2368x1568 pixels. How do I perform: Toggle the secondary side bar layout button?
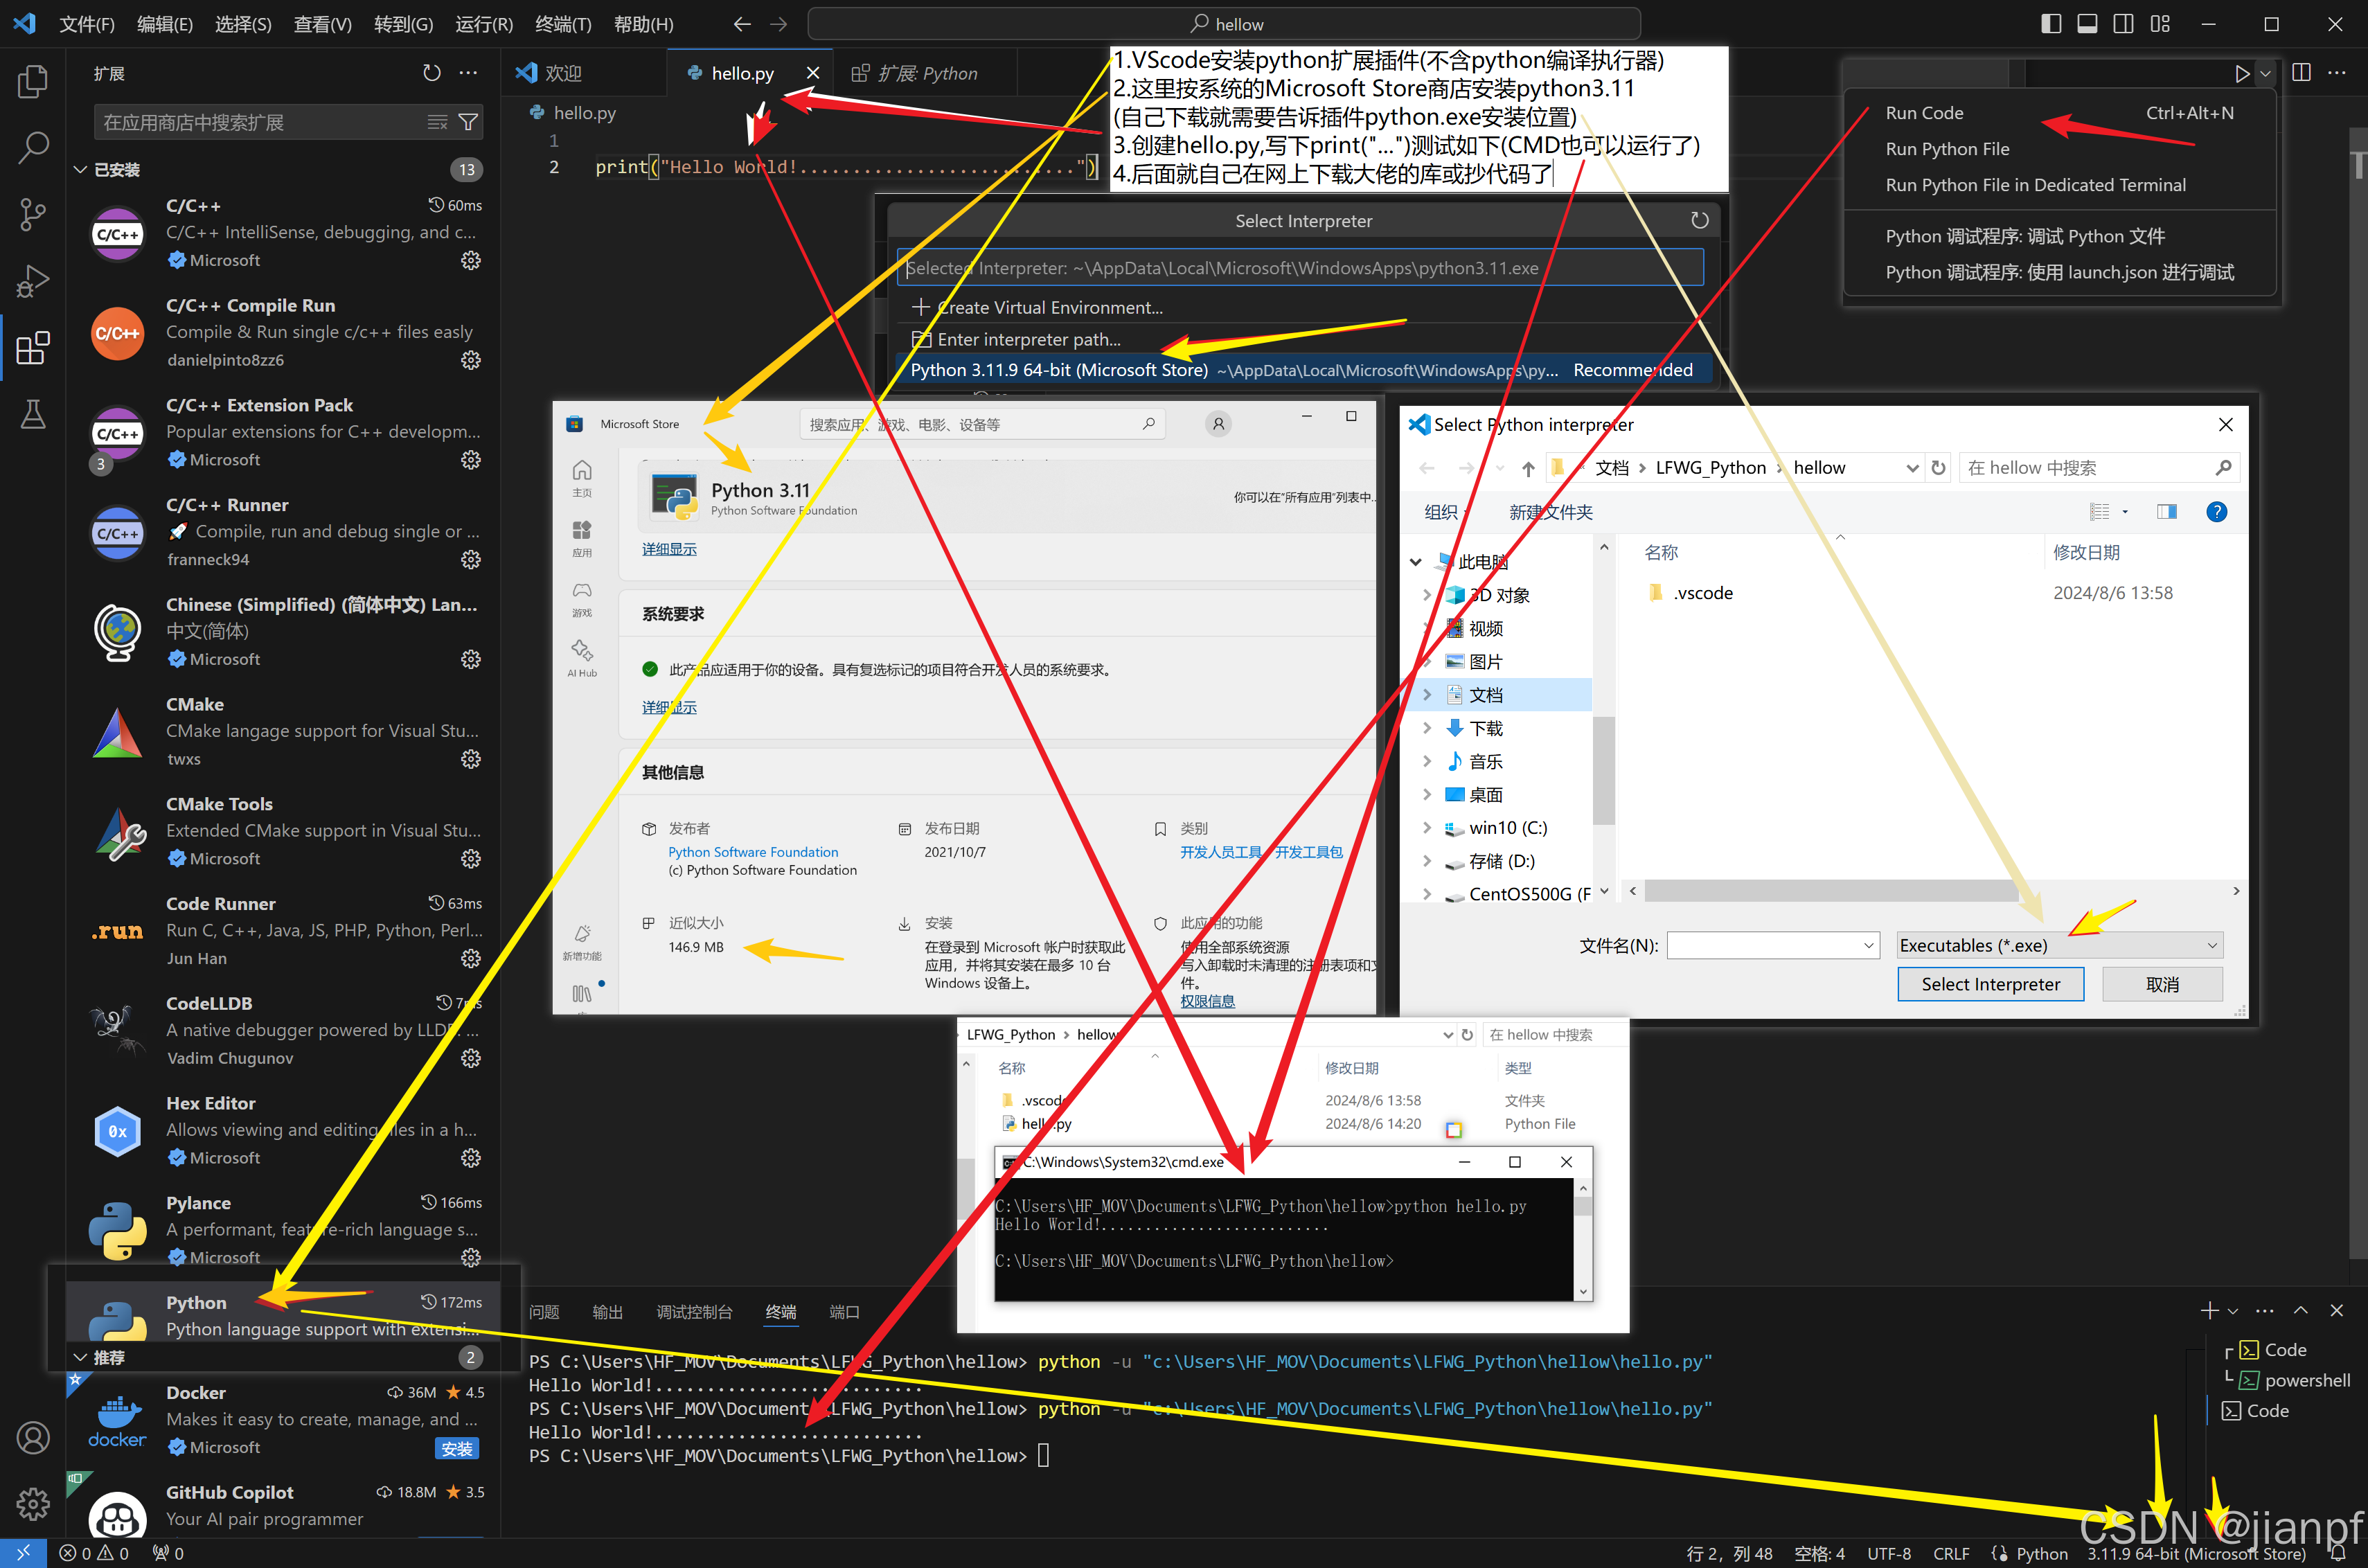2123,24
